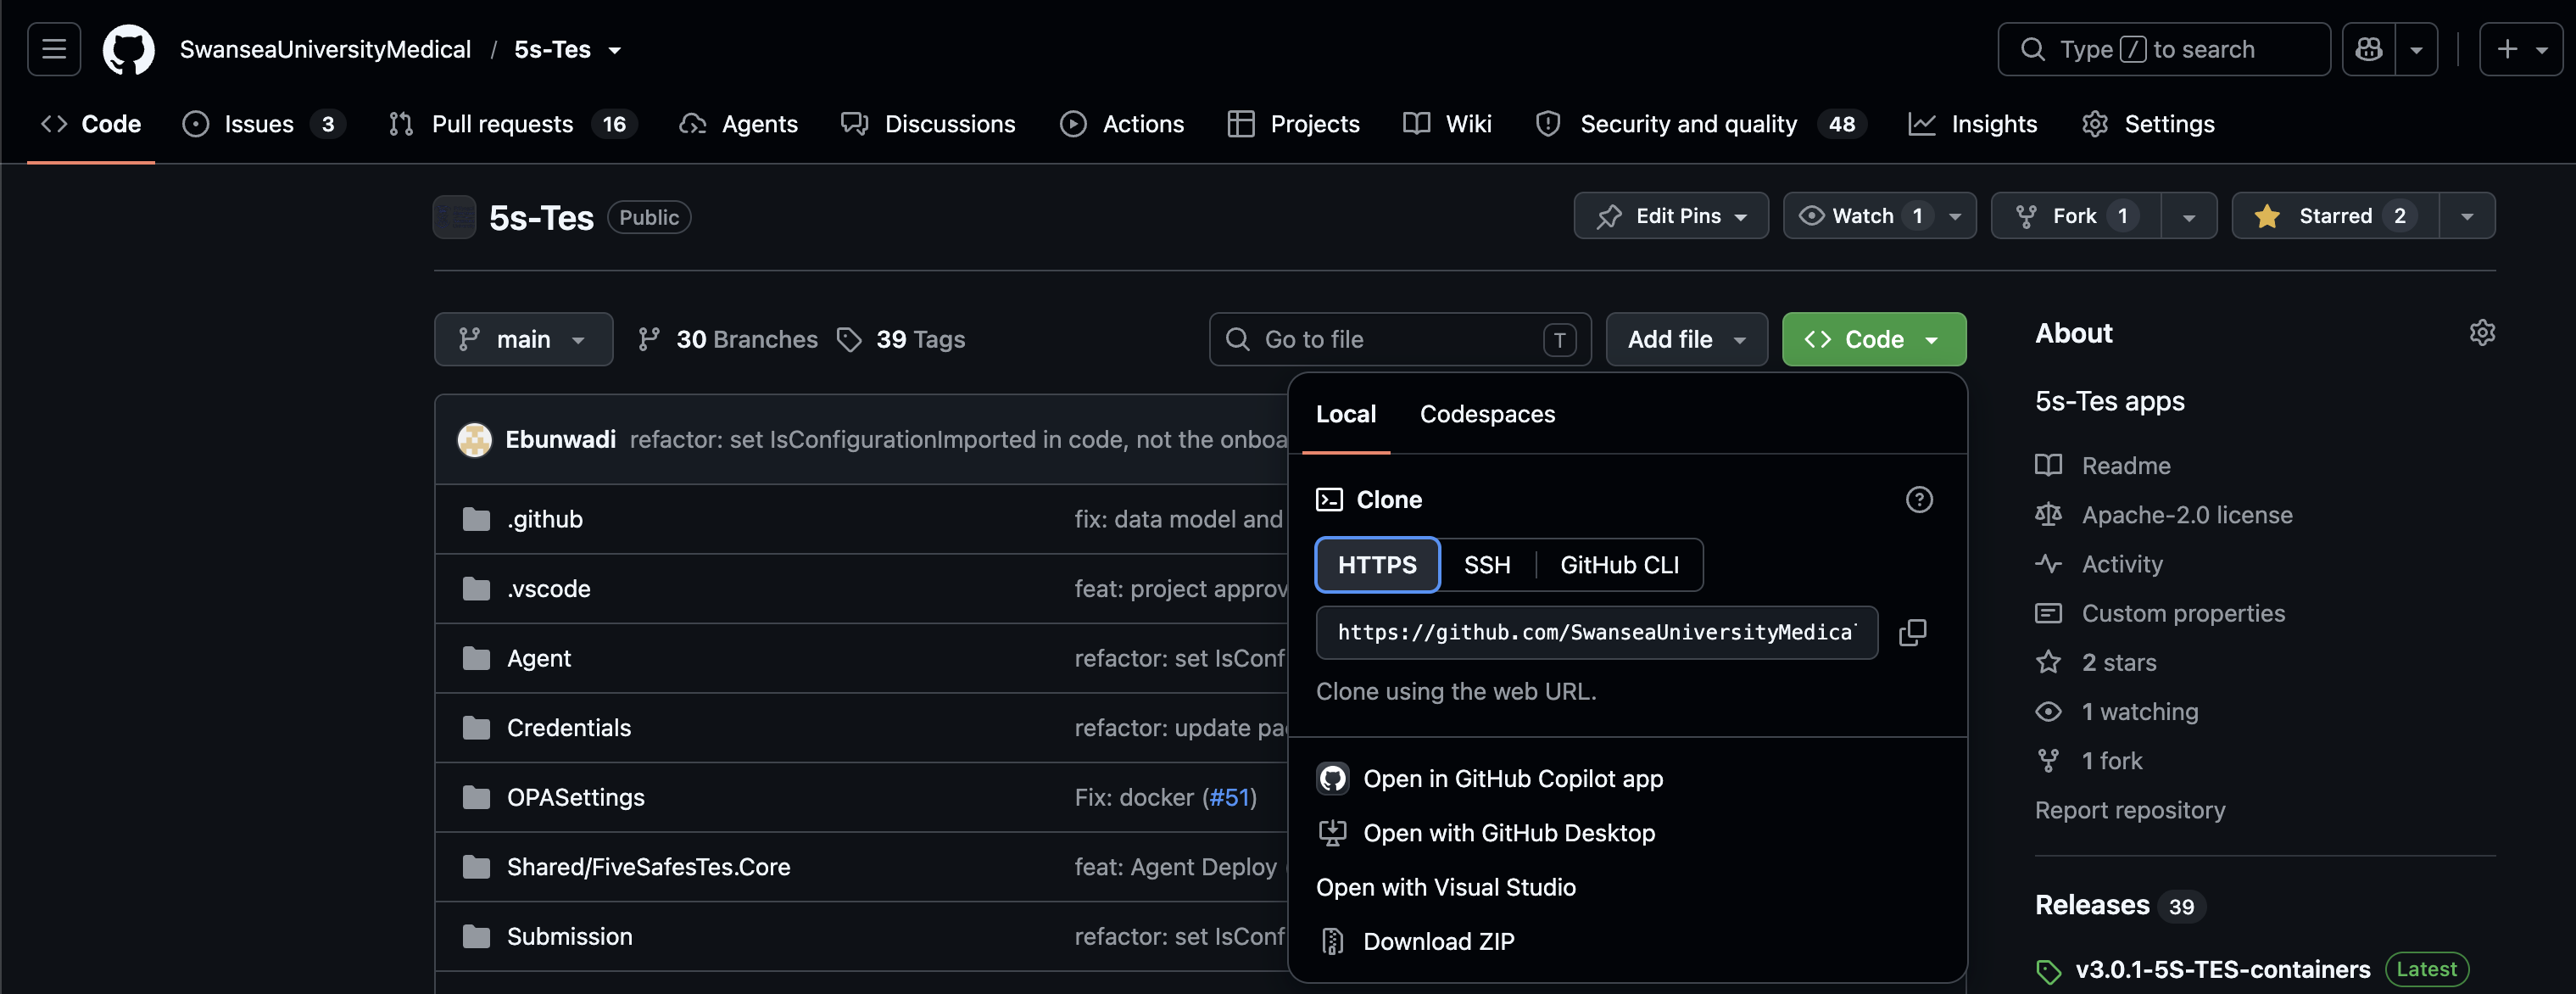Open the Projects tab

point(1293,124)
